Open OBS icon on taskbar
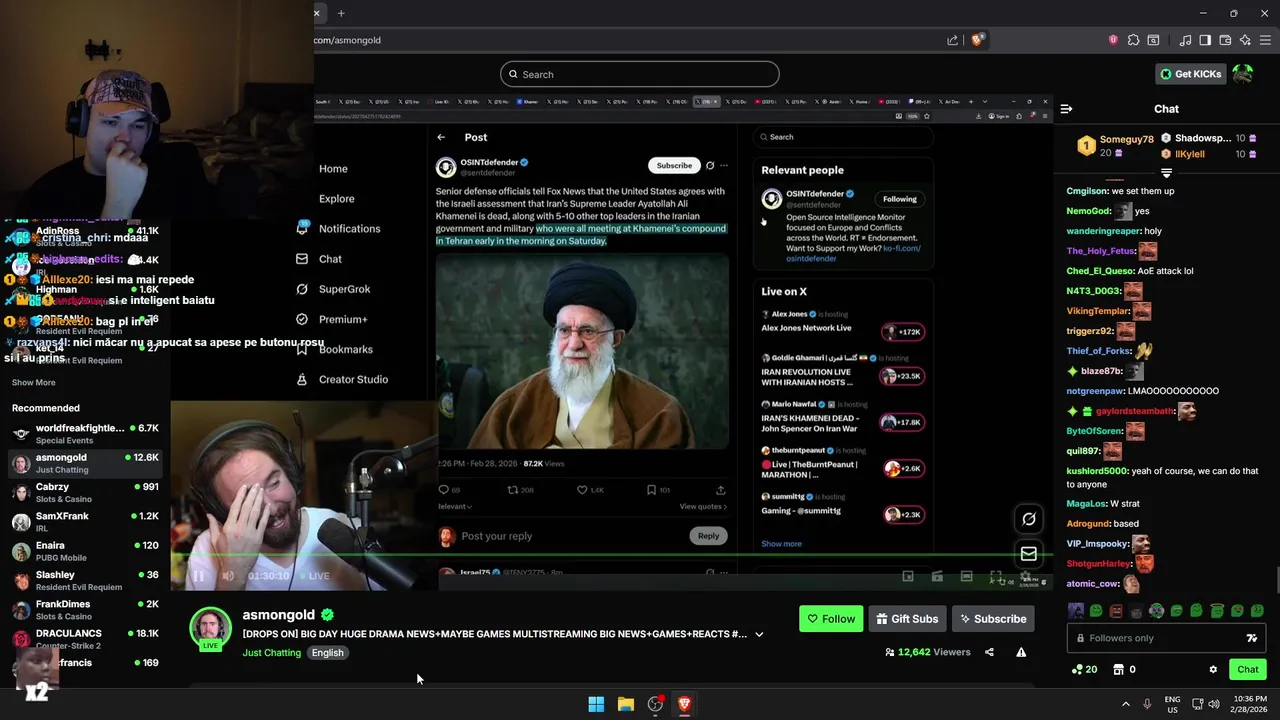This screenshot has height=720, width=1280. click(x=655, y=704)
